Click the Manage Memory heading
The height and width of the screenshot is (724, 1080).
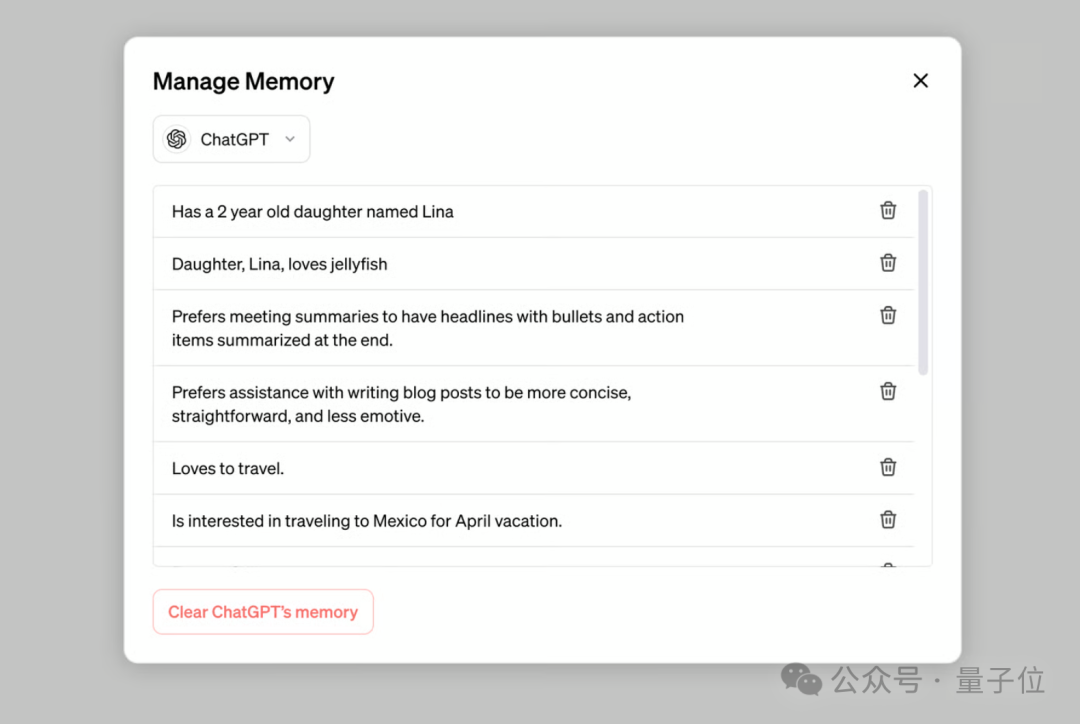(243, 82)
